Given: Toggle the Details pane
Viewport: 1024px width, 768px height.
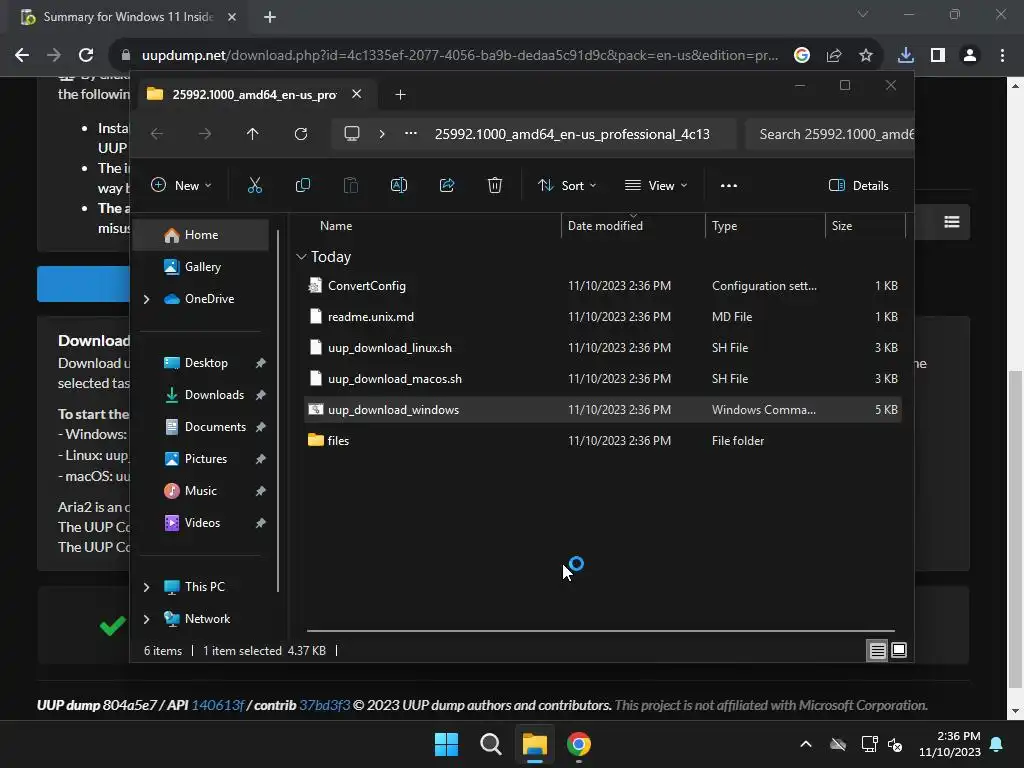Looking at the screenshot, I should point(859,185).
